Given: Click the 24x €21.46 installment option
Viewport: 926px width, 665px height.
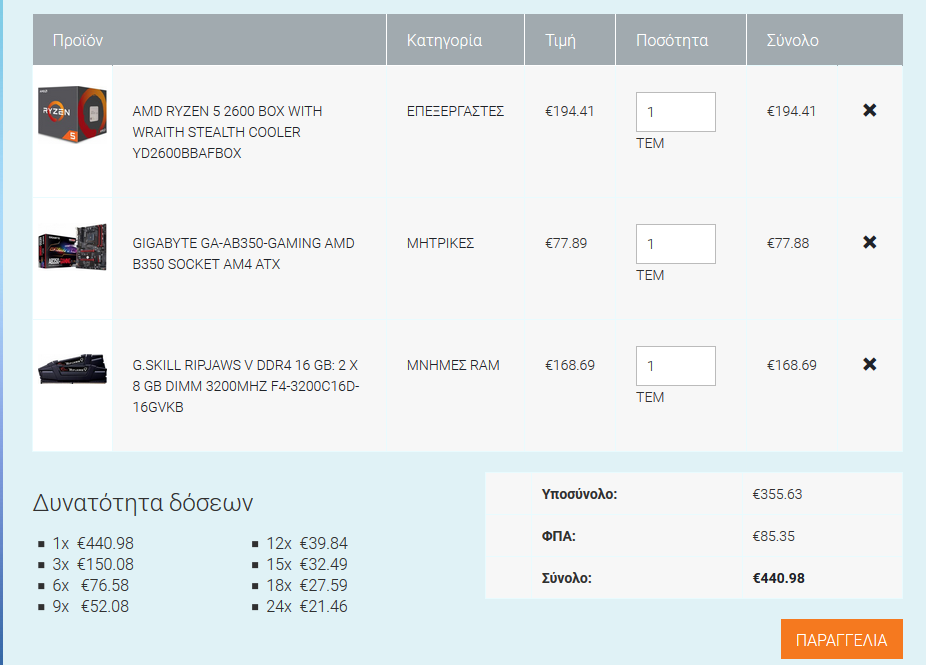Looking at the screenshot, I should (x=307, y=607).
